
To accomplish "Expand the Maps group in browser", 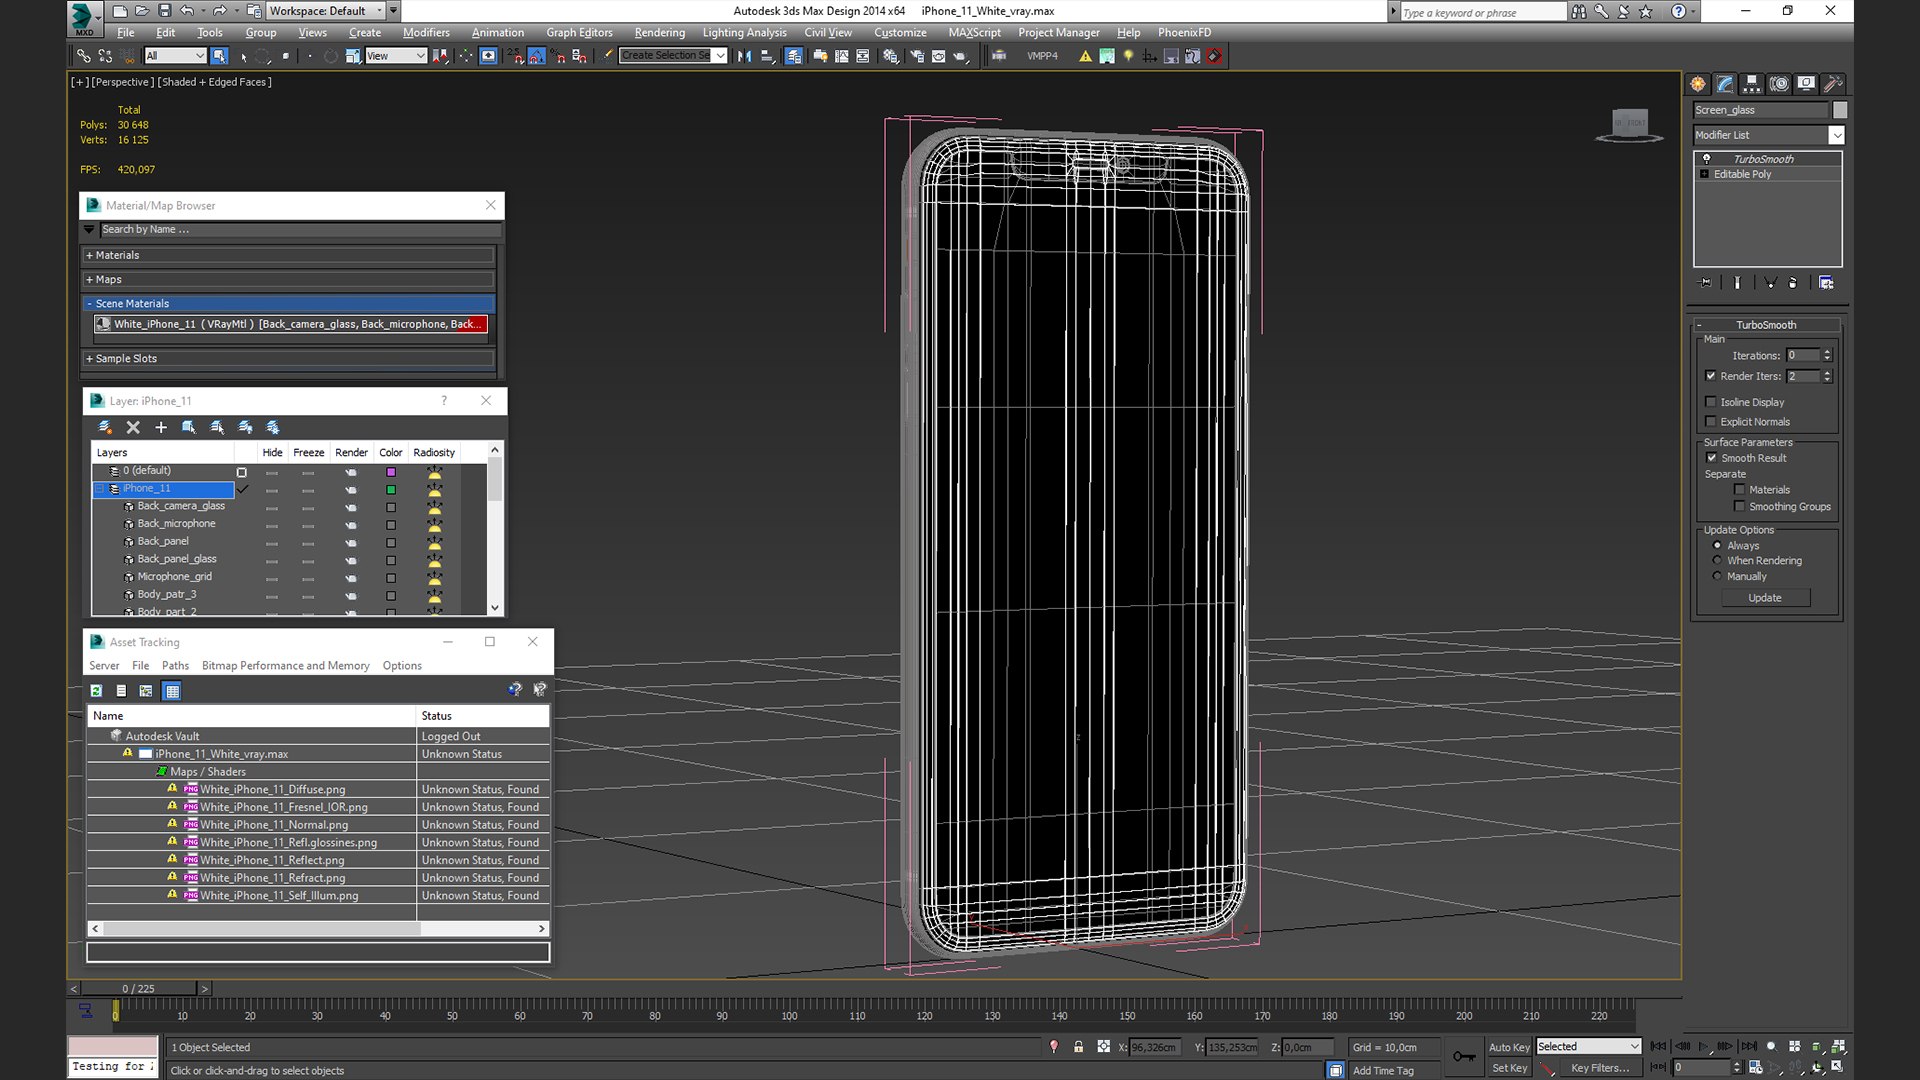I will 290,280.
